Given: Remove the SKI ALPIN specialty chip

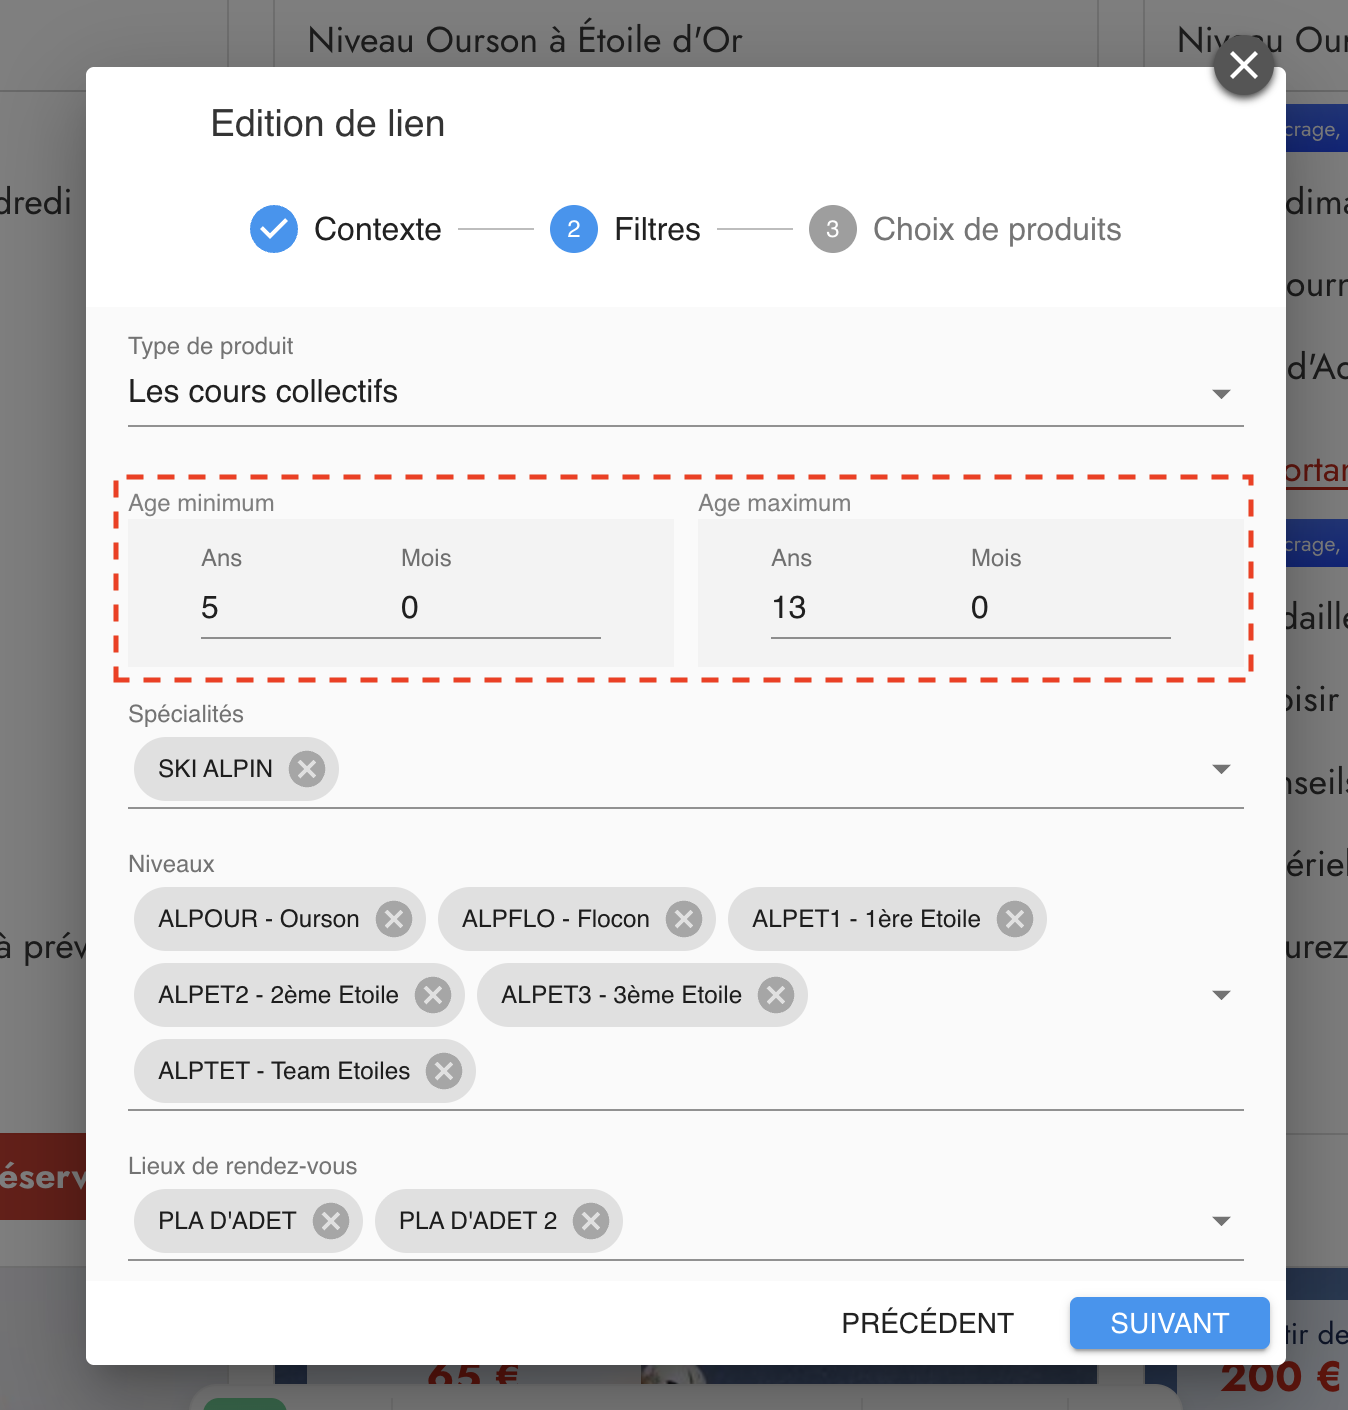Looking at the screenshot, I should pos(307,769).
